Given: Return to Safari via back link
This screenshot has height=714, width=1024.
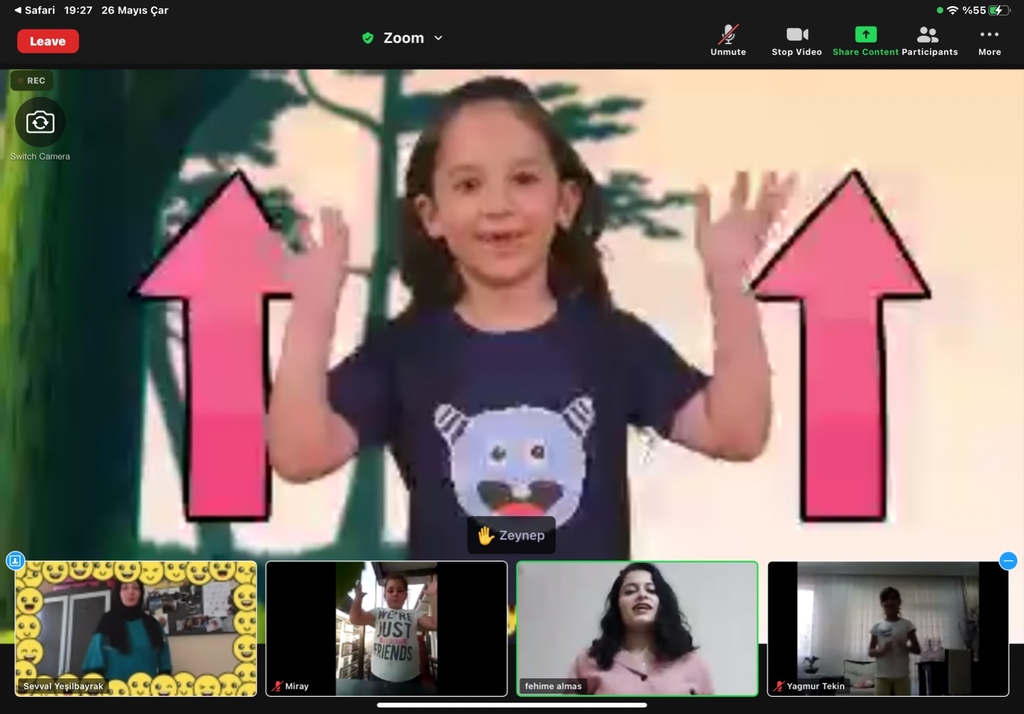Looking at the screenshot, I should [34, 10].
